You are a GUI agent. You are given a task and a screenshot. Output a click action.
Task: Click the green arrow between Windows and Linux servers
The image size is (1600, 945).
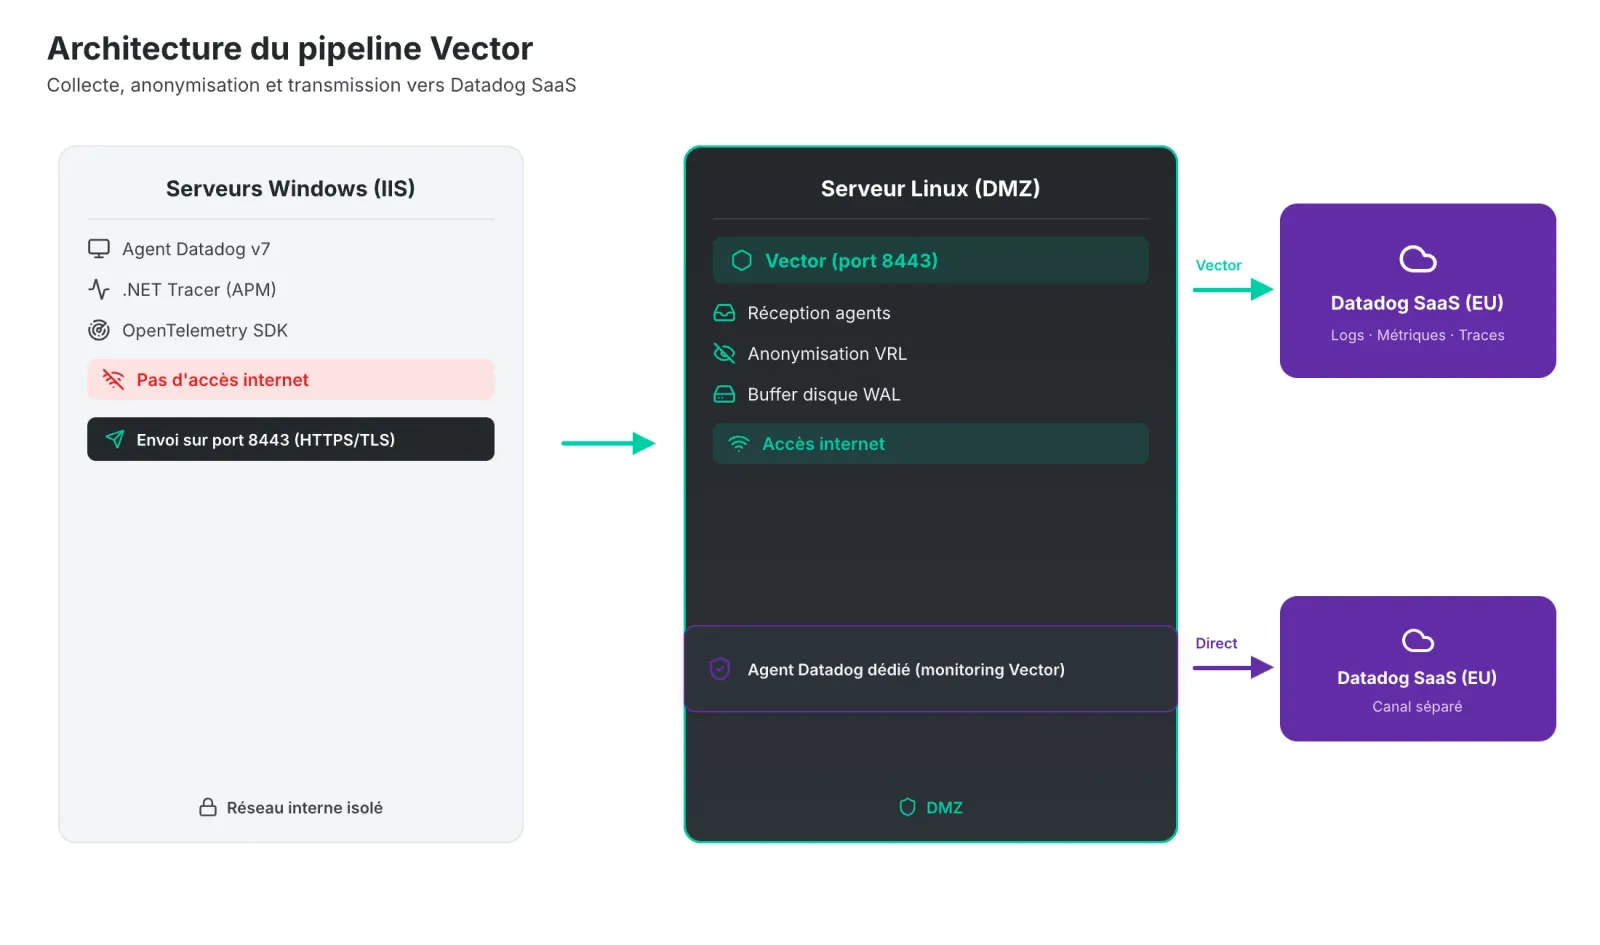[608, 444]
